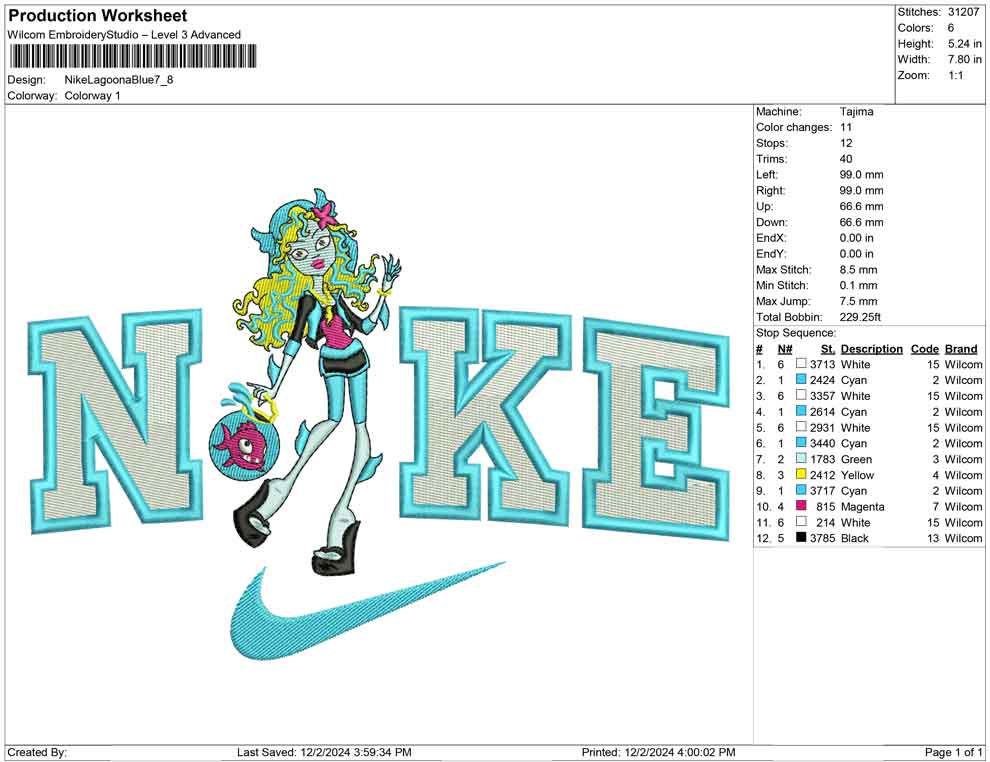Click the 'St.' column header
The image size is (990, 762).
pyautogui.click(x=828, y=348)
